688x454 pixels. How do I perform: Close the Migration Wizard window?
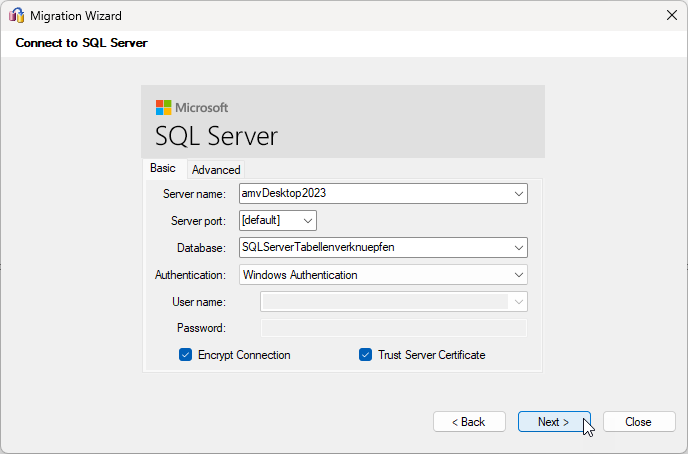tap(671, 15)
